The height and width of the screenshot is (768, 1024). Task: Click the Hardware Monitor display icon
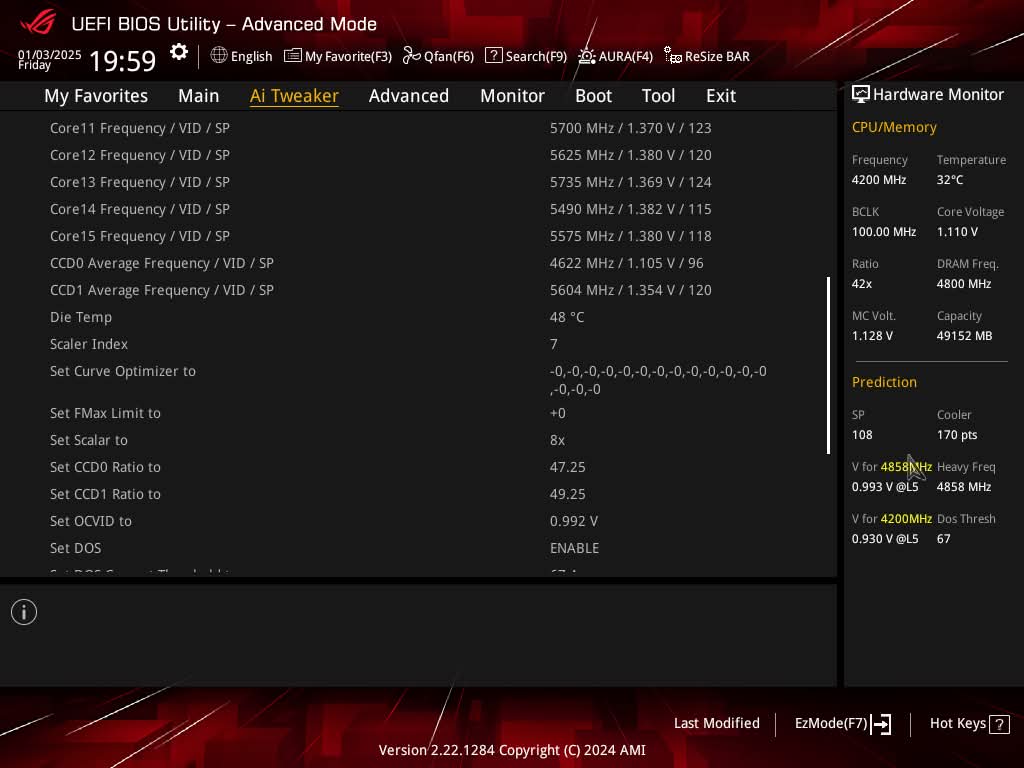click(x=861, y=95)
